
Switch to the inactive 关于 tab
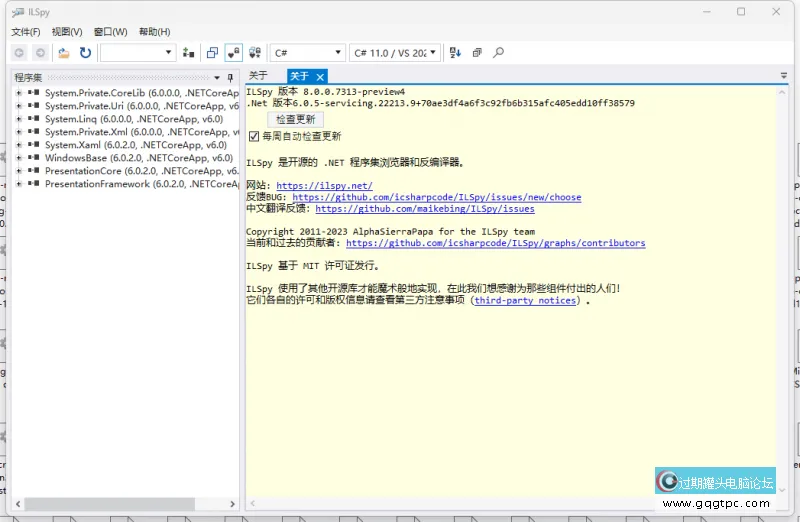tap(258, 76)
